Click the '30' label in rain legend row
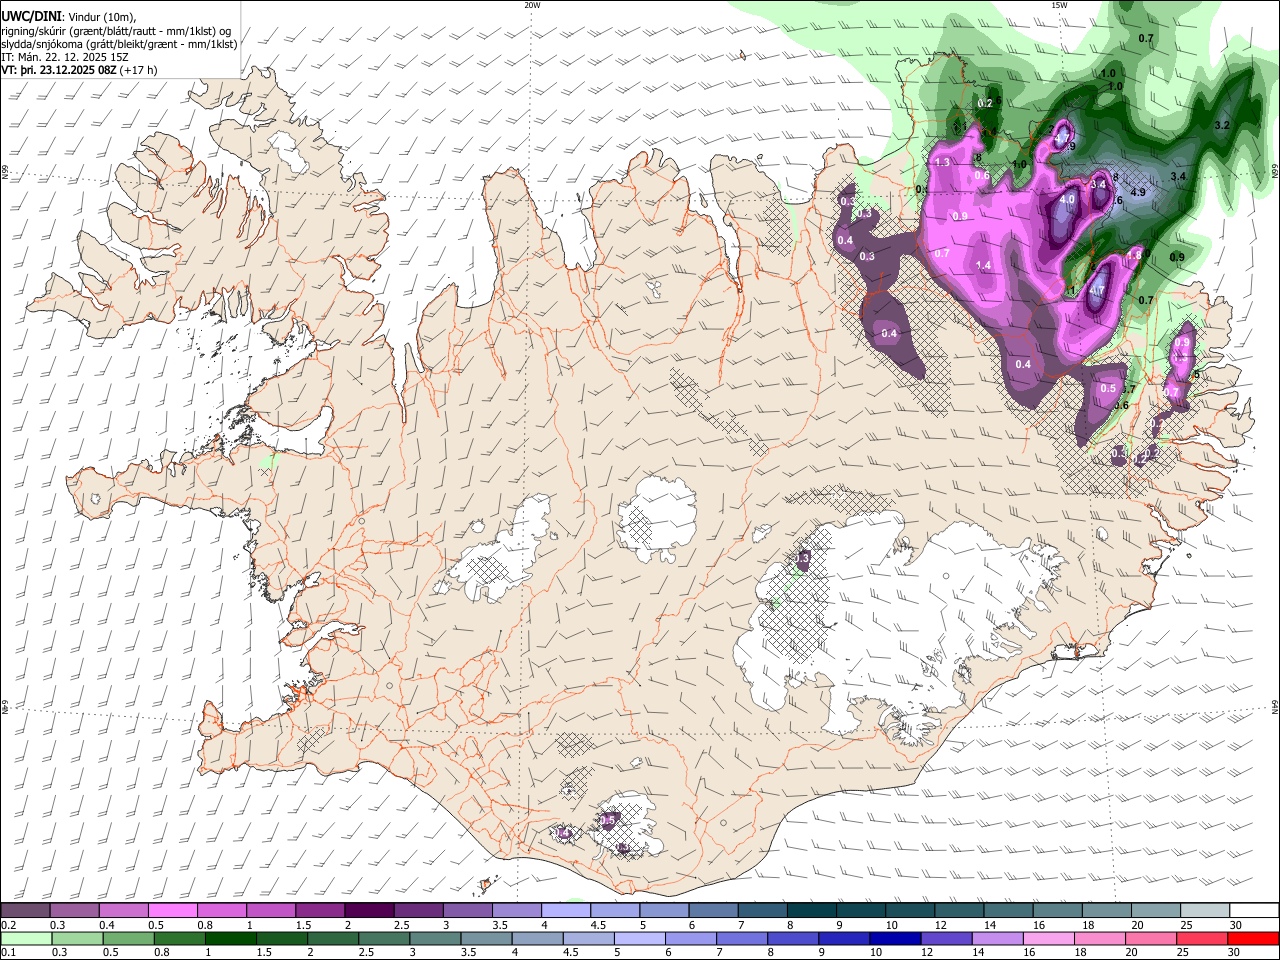 tap(1235, 952)
